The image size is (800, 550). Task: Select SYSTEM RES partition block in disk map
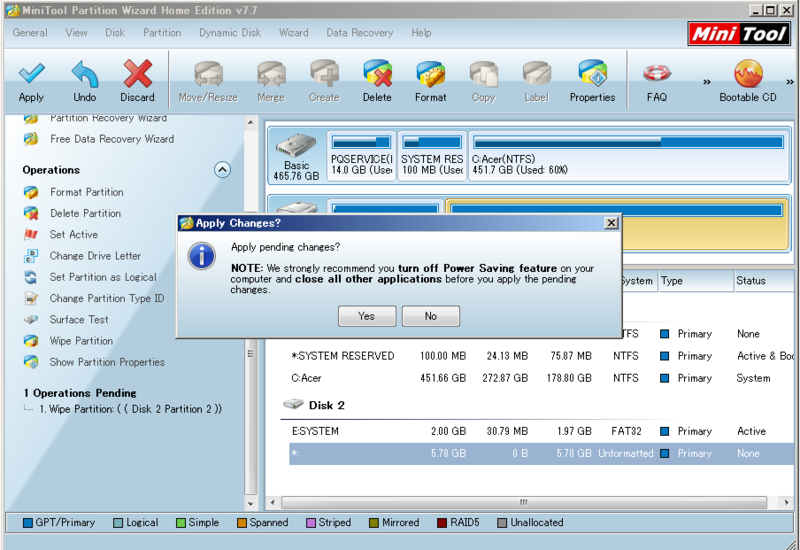coord(432,156)
